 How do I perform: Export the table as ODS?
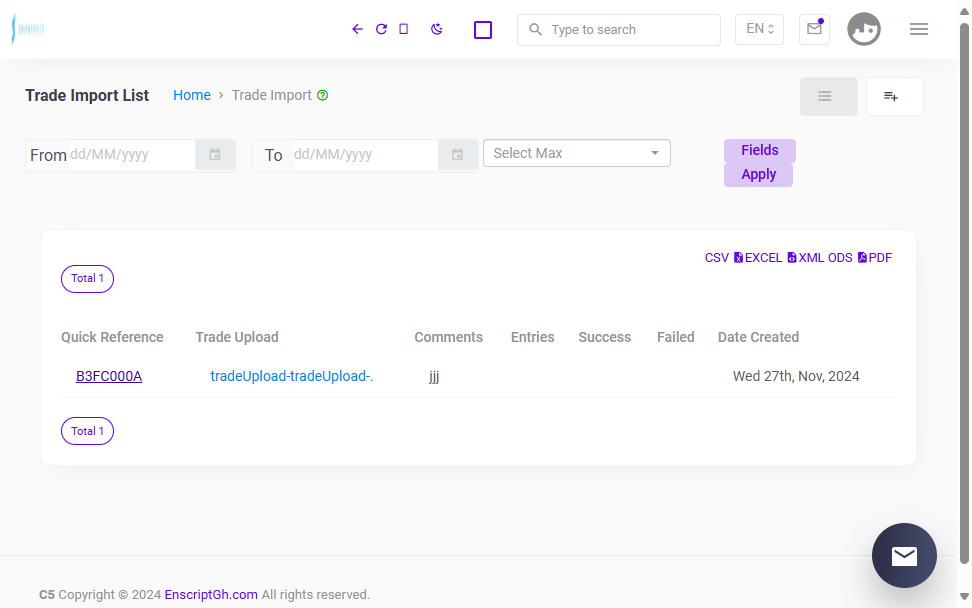click(840, 258)
